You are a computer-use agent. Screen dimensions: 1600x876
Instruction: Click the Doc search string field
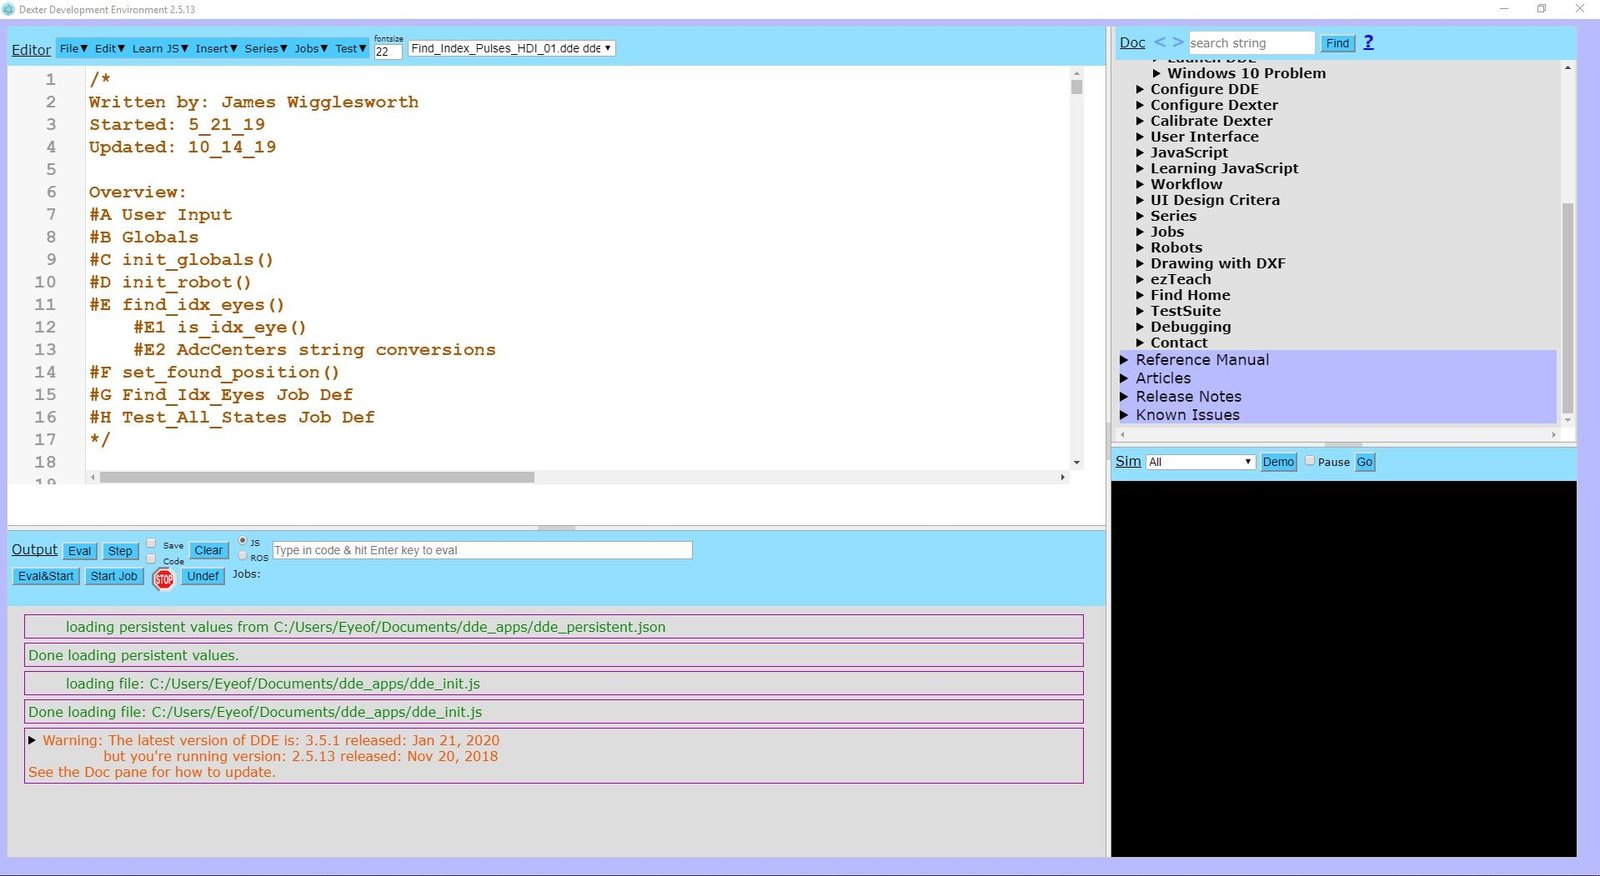click(1251, 43)
